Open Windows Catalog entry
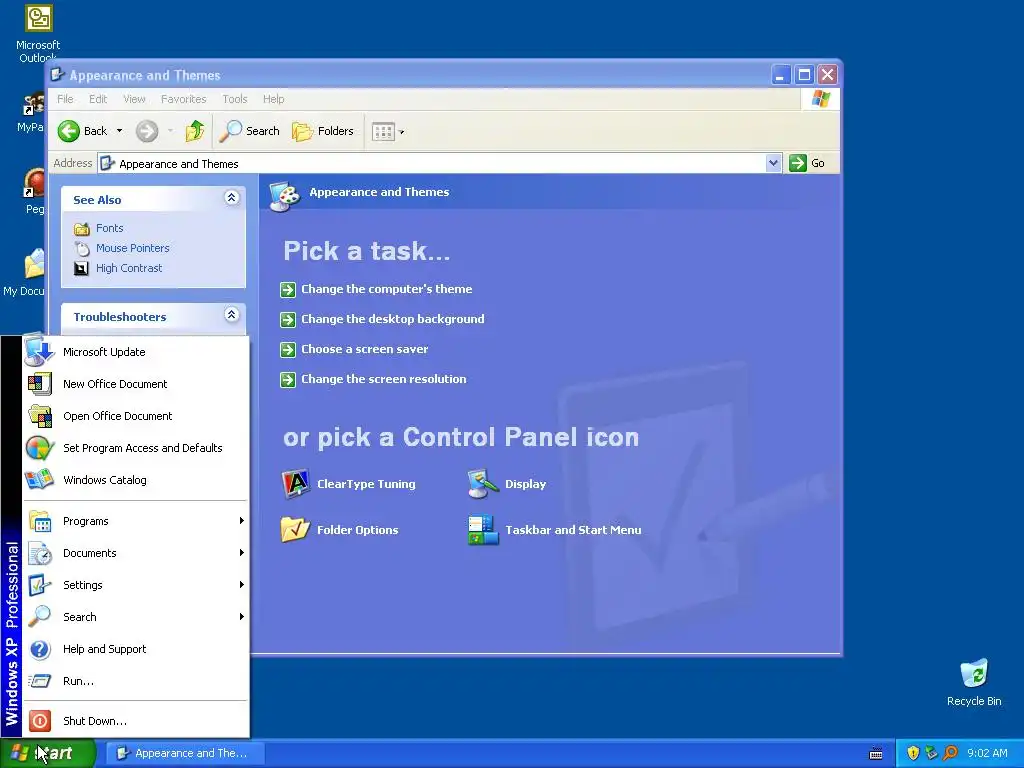This screenshot has width=1024, height=768. (x=136, y=480)
